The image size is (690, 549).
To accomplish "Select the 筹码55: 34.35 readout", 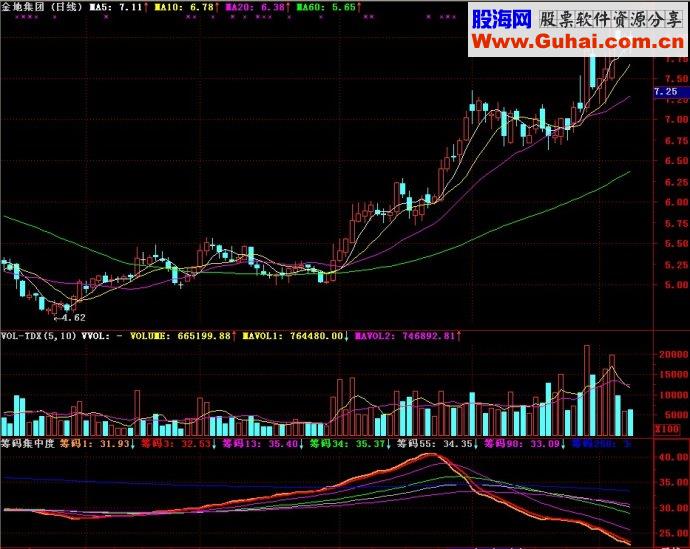I will [x=435, y=443].
